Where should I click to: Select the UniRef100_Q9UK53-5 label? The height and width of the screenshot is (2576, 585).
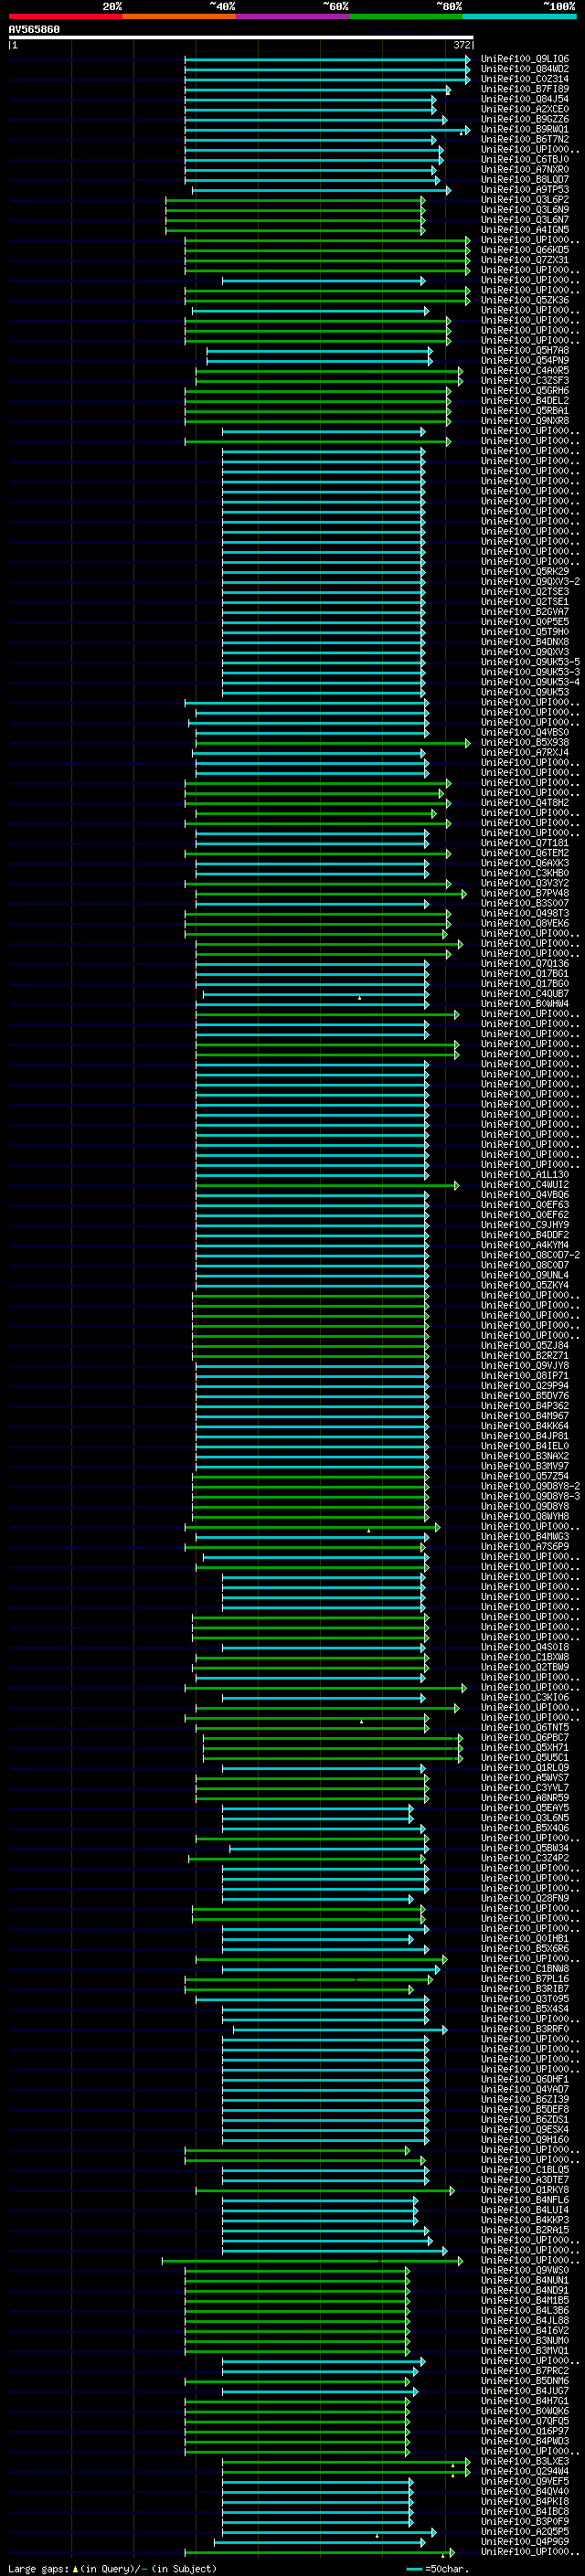coord(530,661)
